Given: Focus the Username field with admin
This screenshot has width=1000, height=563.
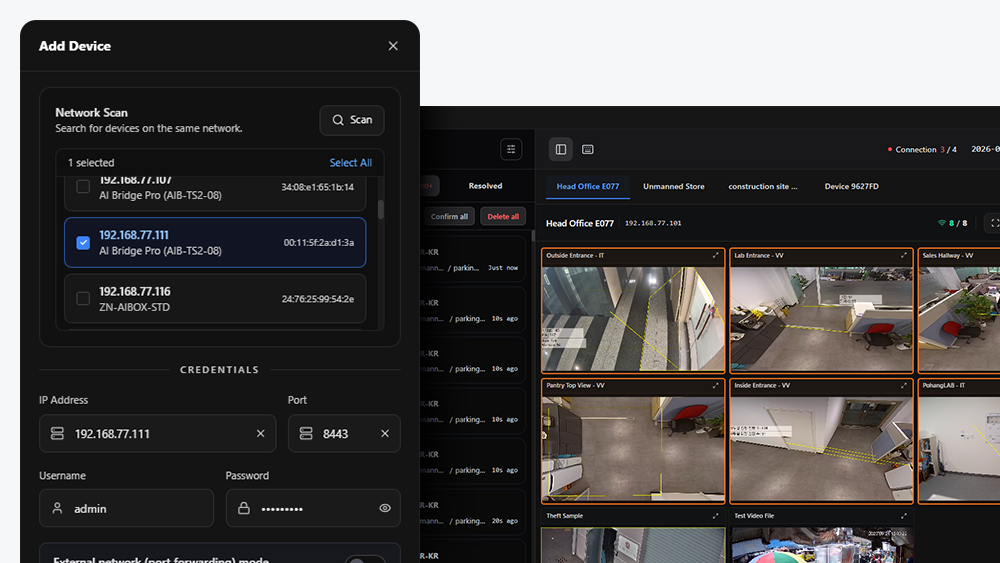Looking at the screenshot, I should 126,508.
